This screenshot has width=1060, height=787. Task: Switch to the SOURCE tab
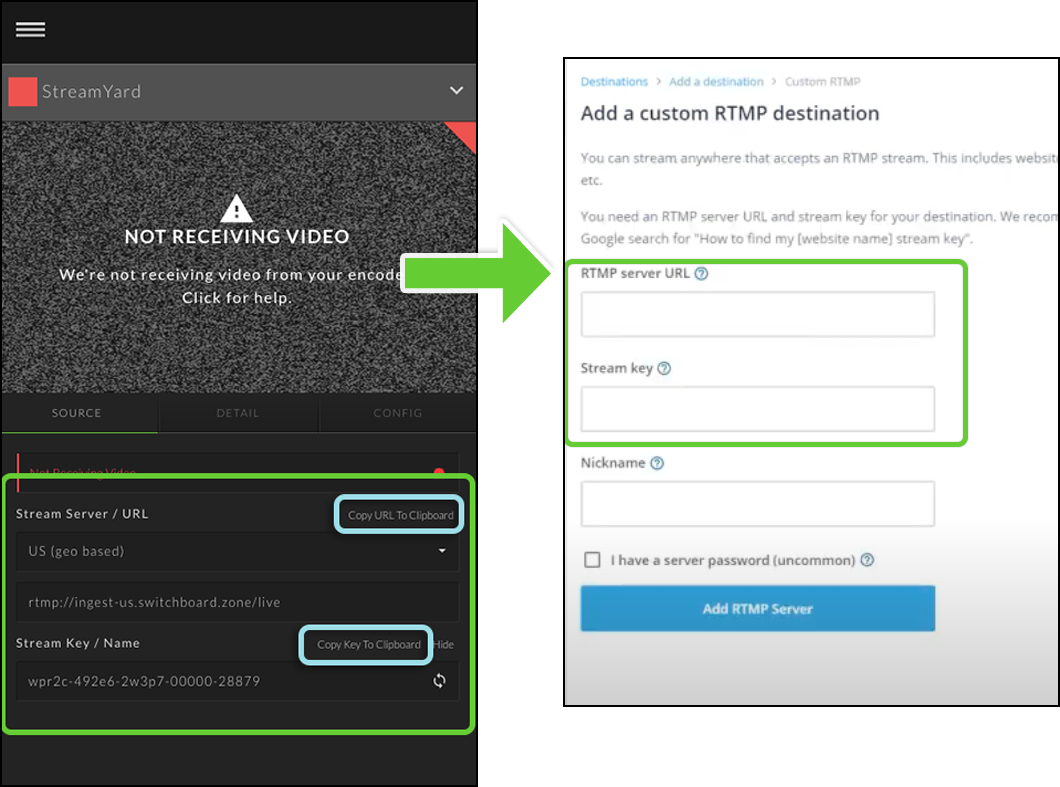click(76, 413)
